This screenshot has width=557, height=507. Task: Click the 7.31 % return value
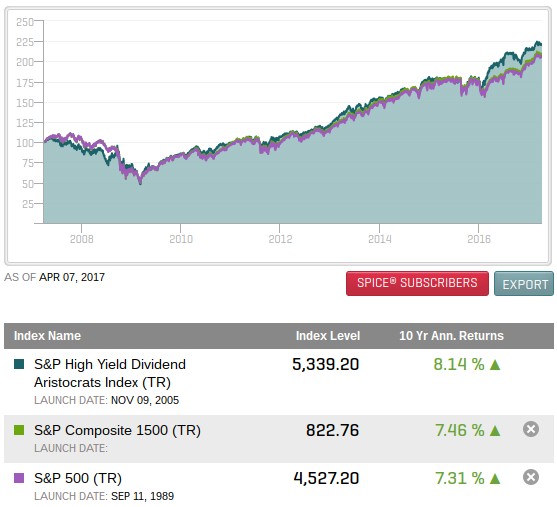pyautogui.click(x=460, y=478)
